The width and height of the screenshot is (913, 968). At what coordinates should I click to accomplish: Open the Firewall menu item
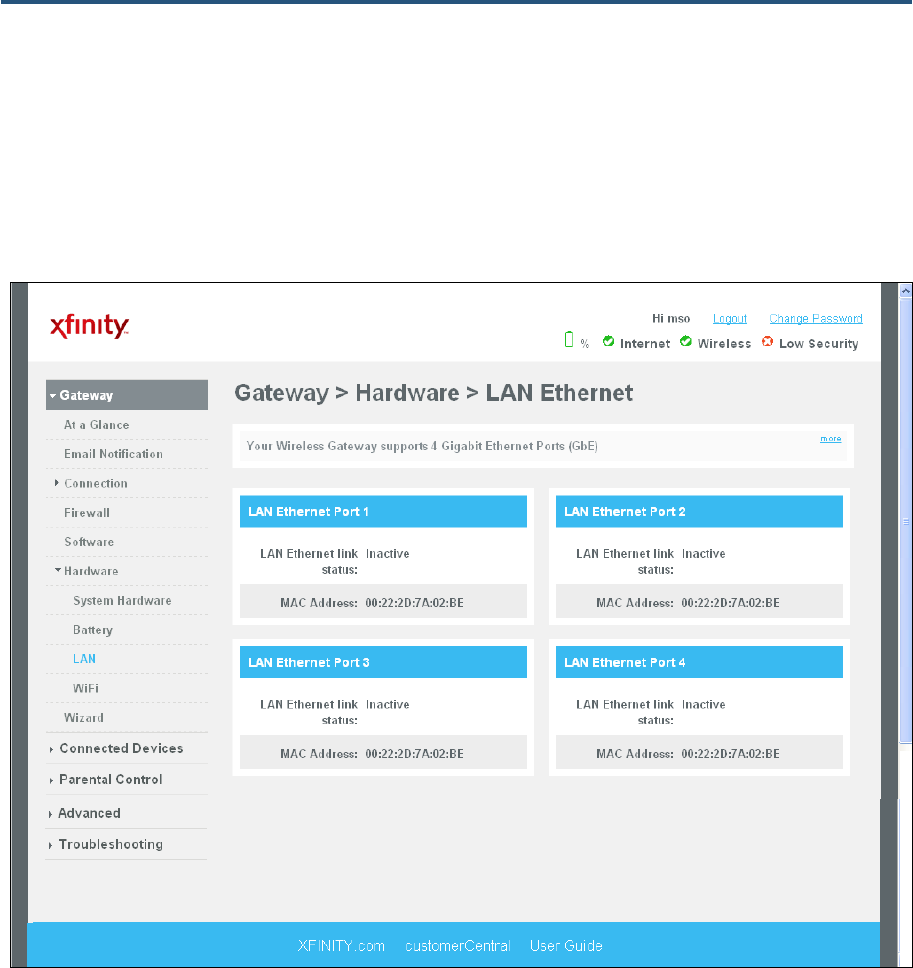point(87,512)
